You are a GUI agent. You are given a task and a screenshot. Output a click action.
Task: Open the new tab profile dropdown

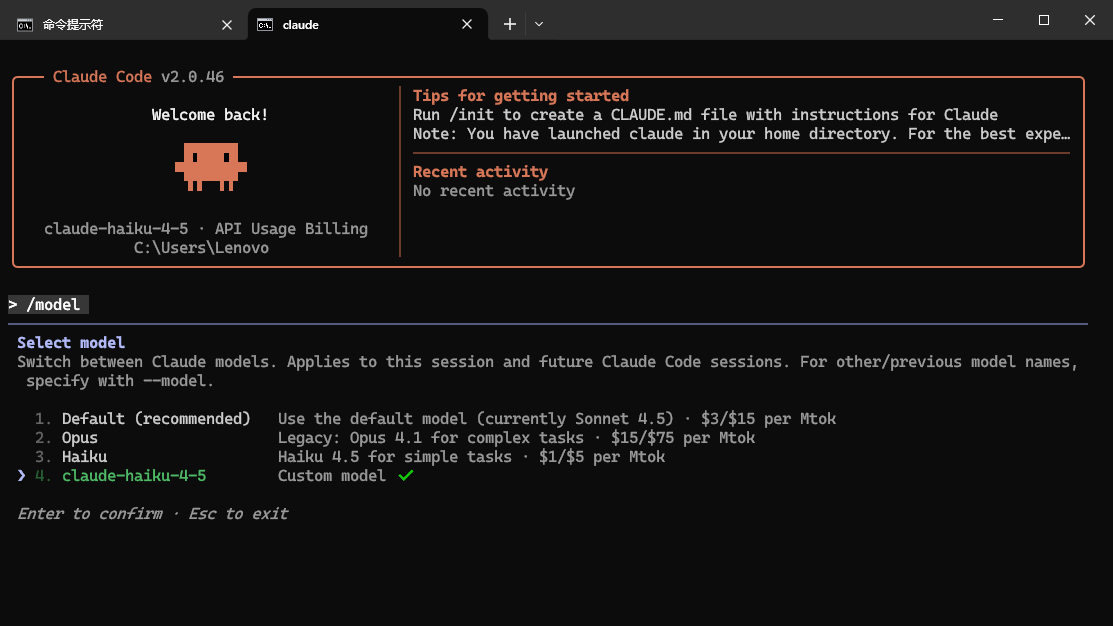[x=539, y=24]
